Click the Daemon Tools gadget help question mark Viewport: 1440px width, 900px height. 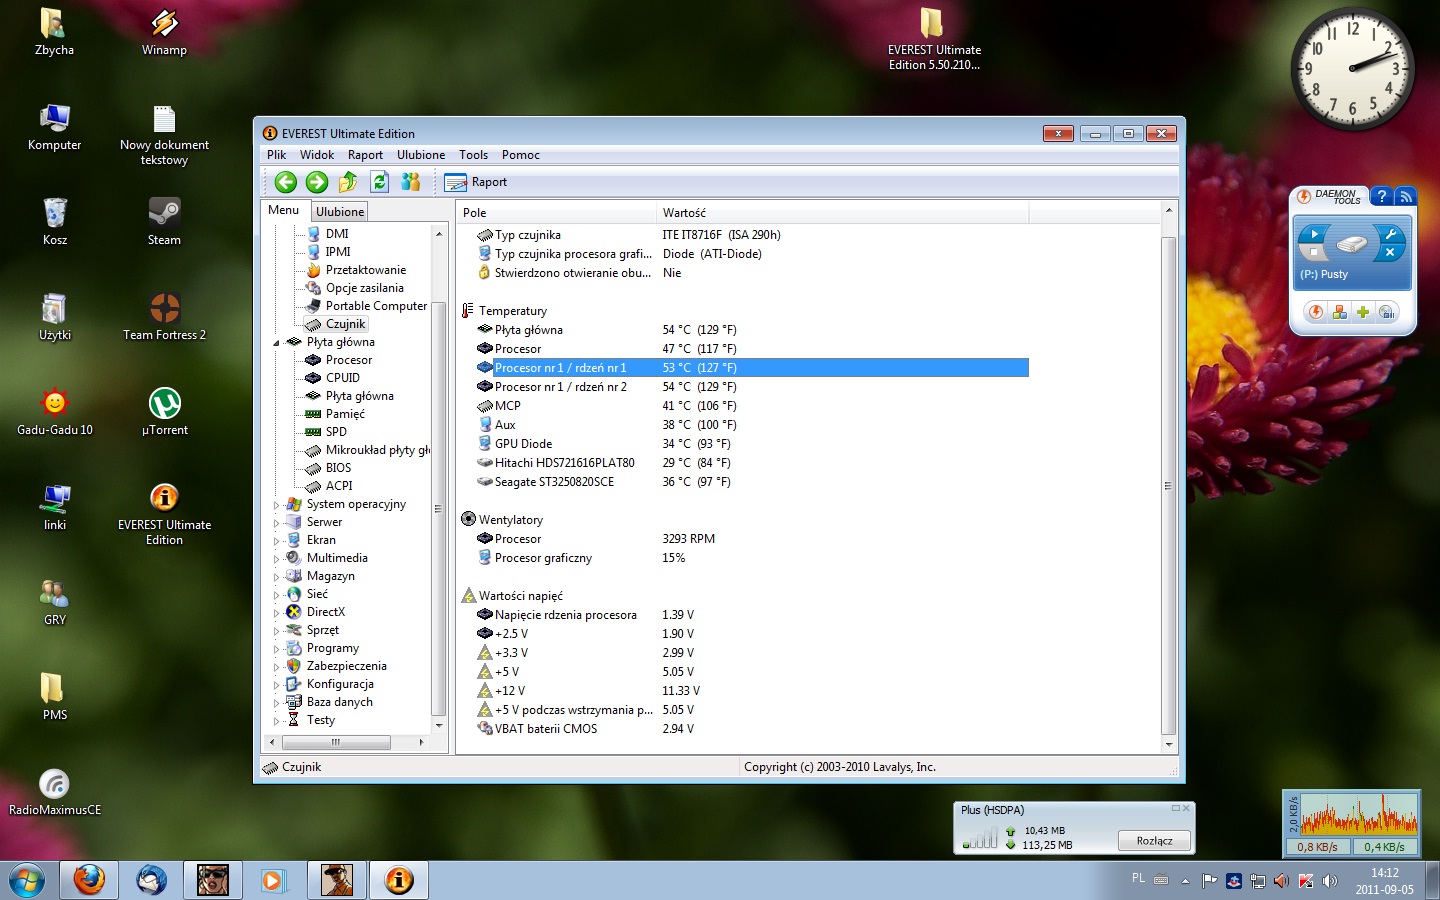(1381, 196)
